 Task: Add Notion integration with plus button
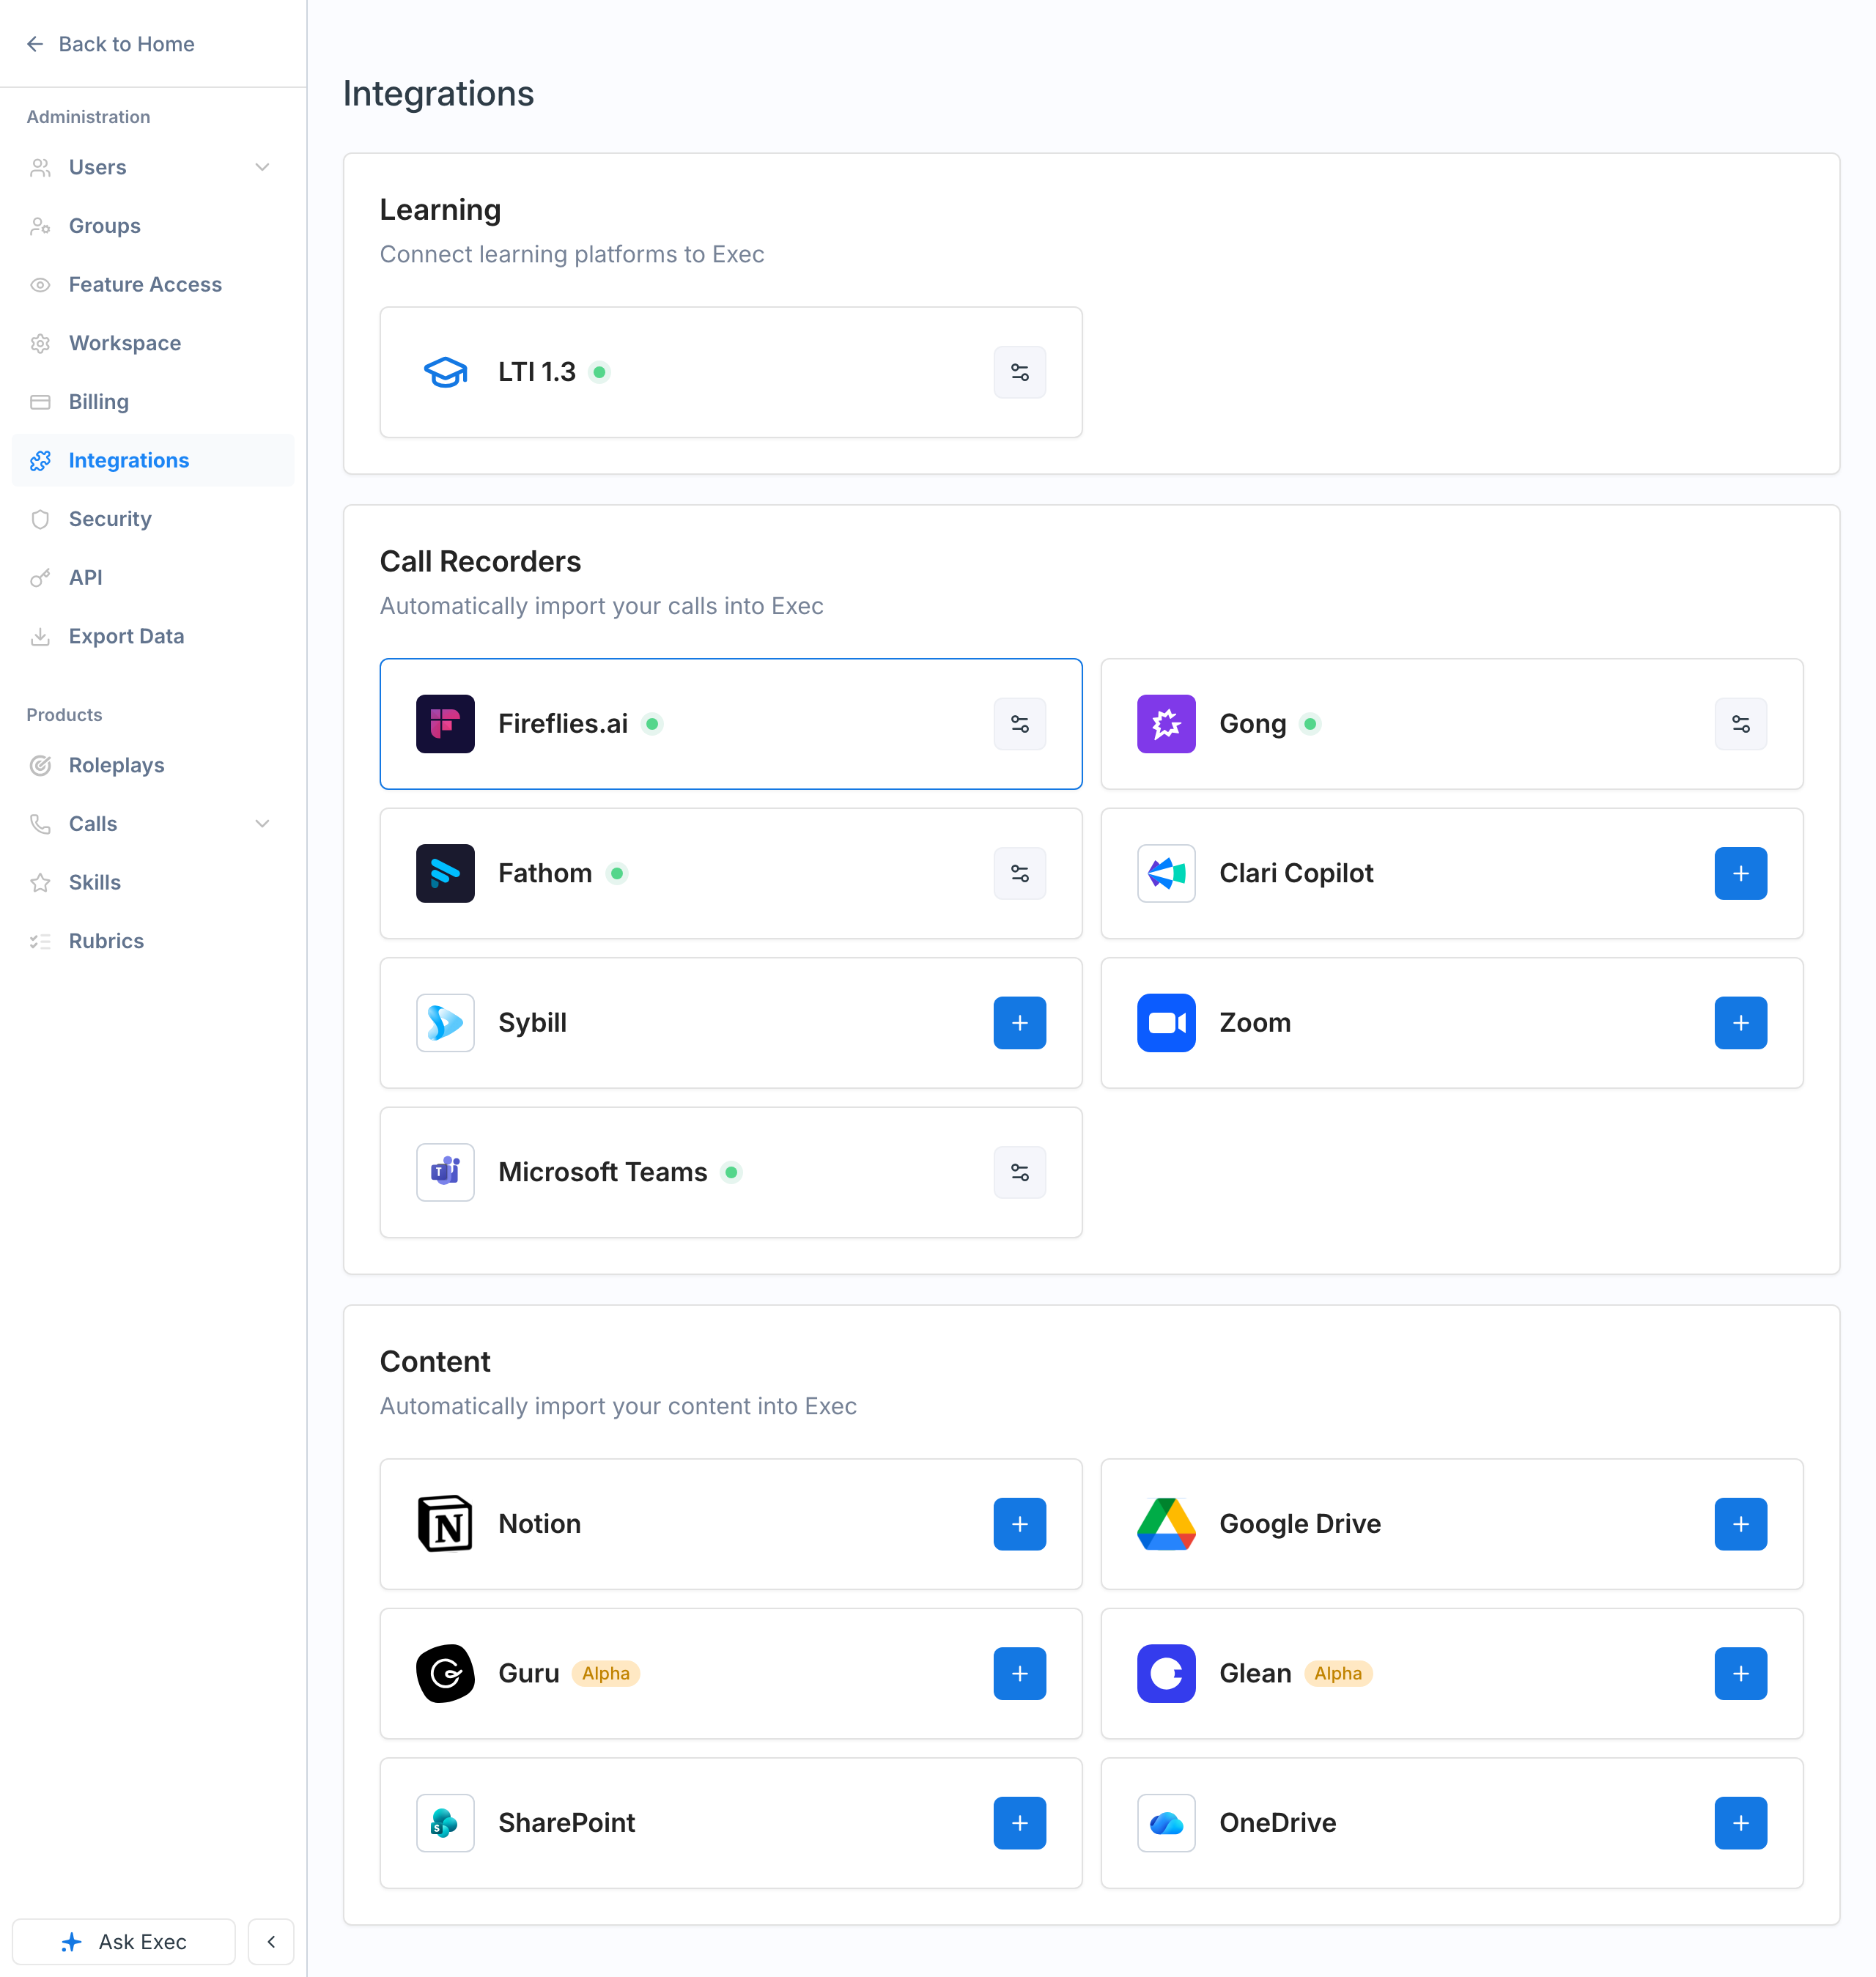coord(1019,1524)
